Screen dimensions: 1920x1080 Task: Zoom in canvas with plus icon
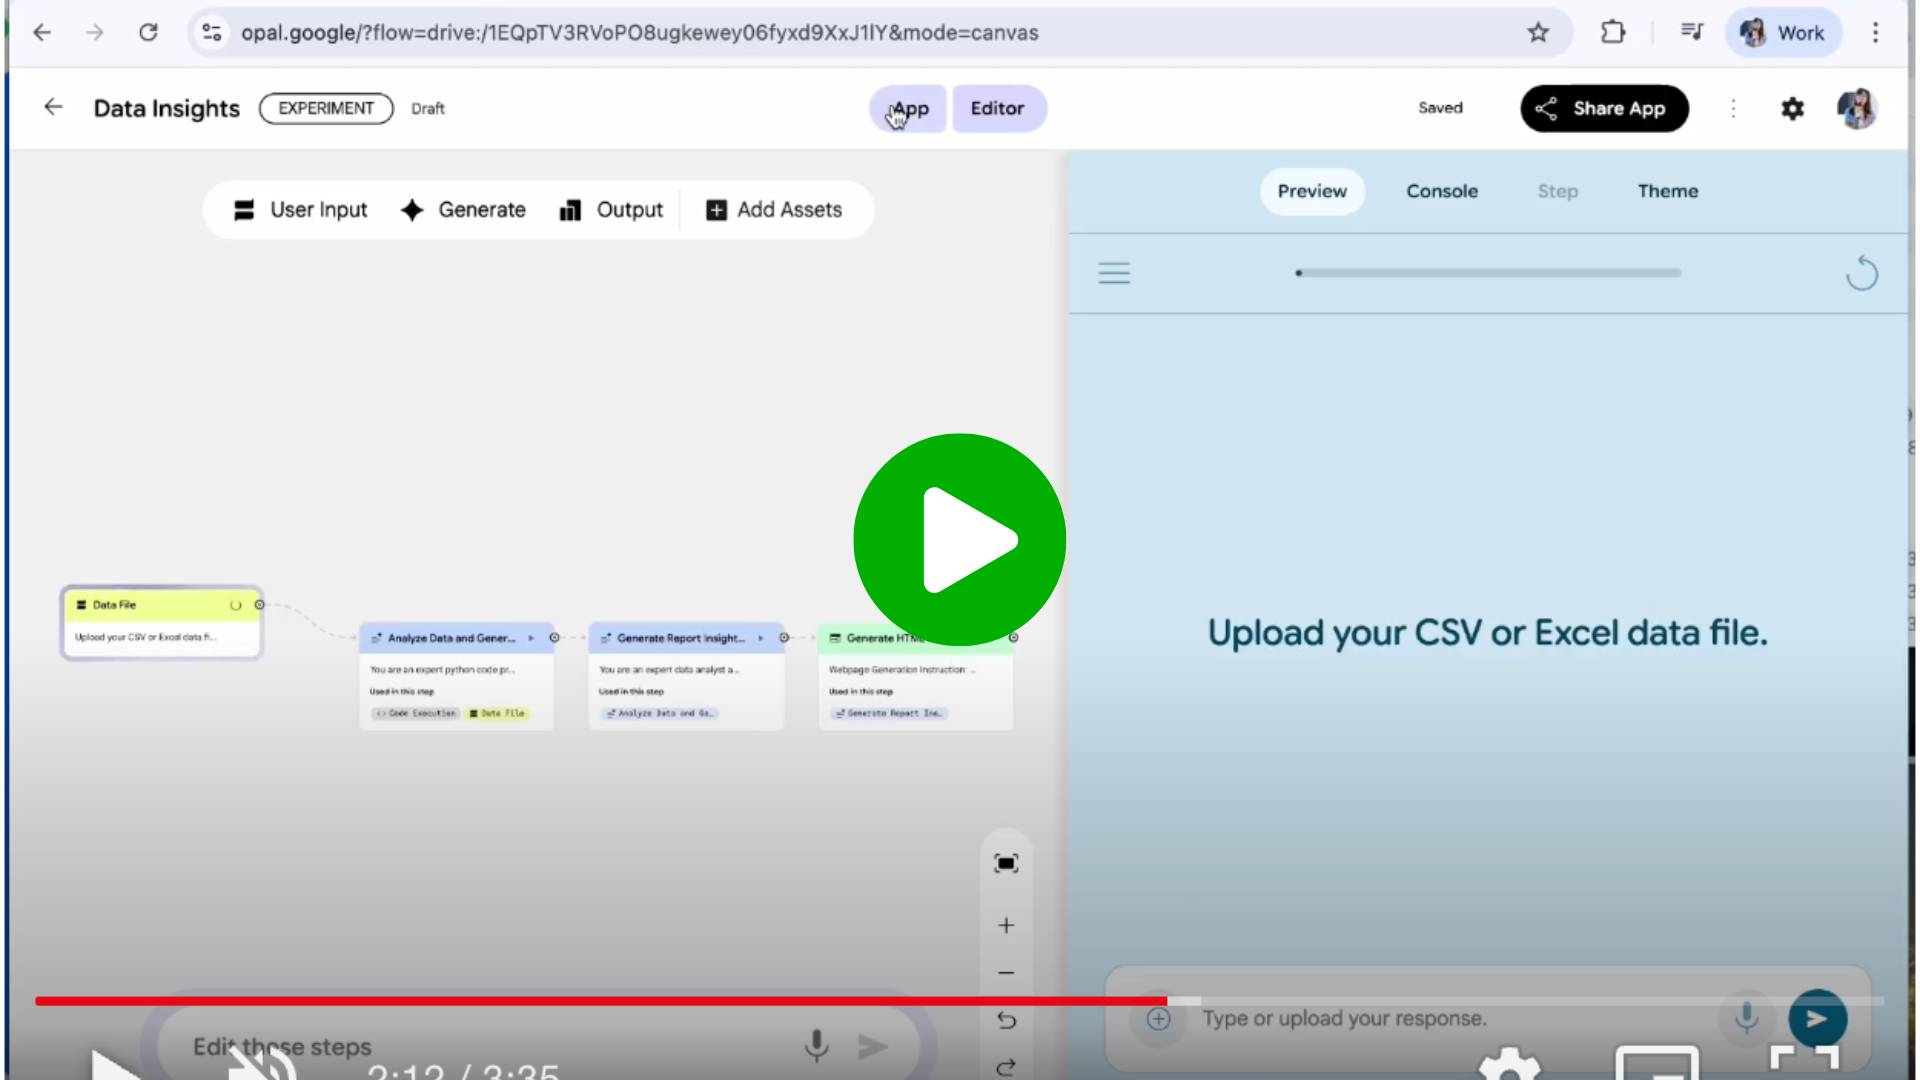pos(1006,926)
